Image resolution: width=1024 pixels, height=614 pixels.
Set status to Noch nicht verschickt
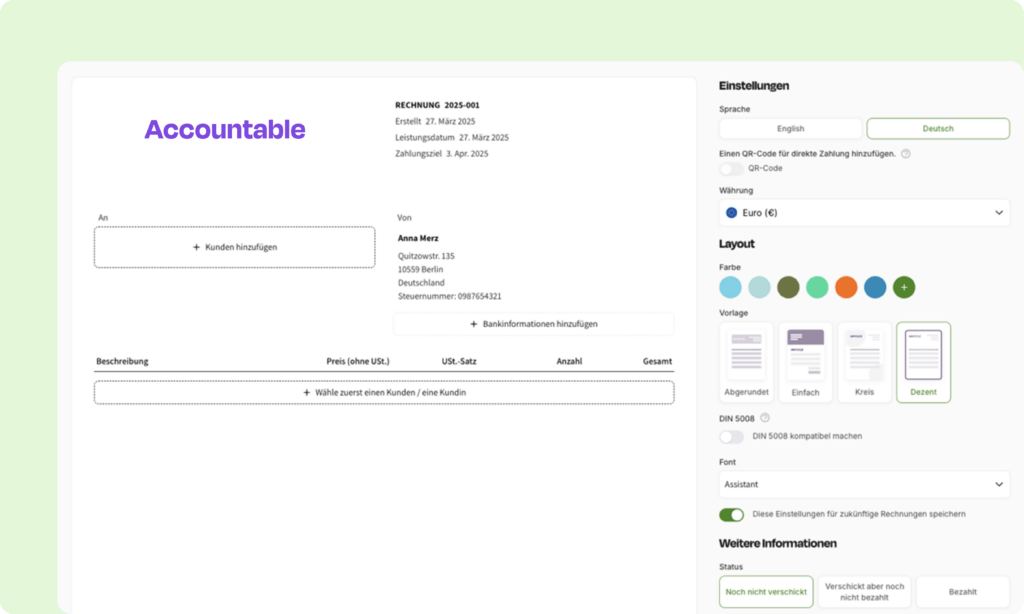[x=766, y=592]
